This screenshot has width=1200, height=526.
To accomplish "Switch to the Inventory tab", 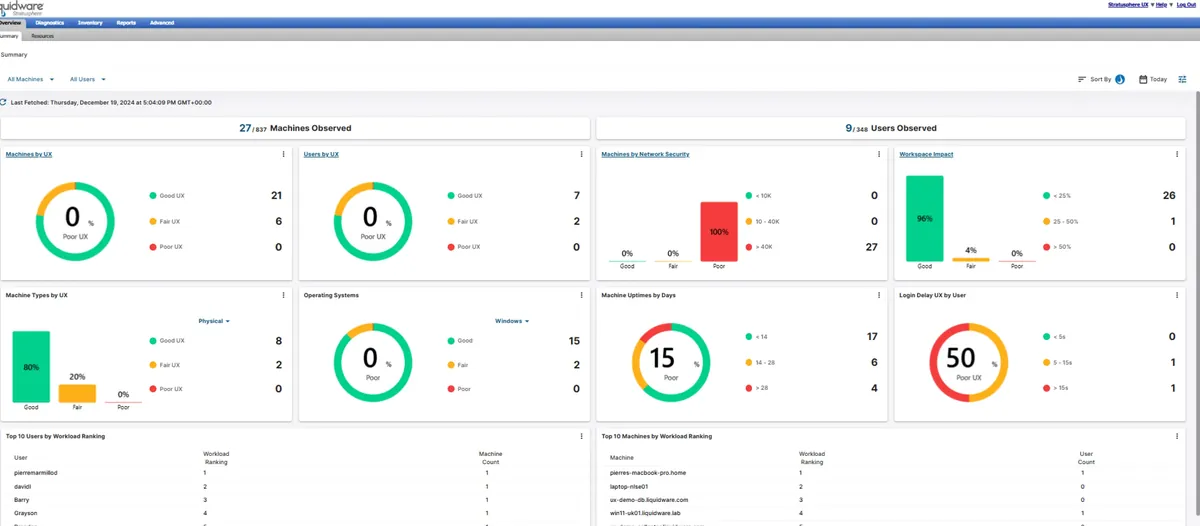I will 90,21.
